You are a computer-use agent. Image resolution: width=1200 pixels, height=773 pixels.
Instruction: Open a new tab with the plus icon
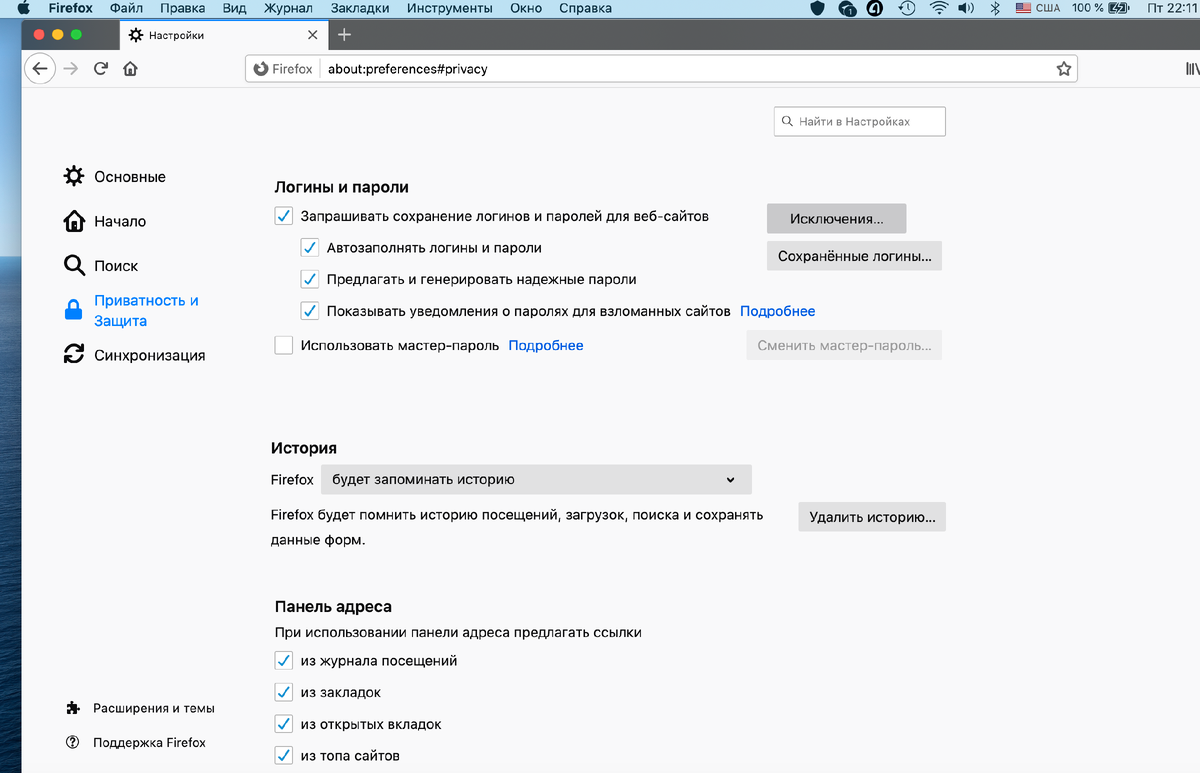(x=344, y=34)
